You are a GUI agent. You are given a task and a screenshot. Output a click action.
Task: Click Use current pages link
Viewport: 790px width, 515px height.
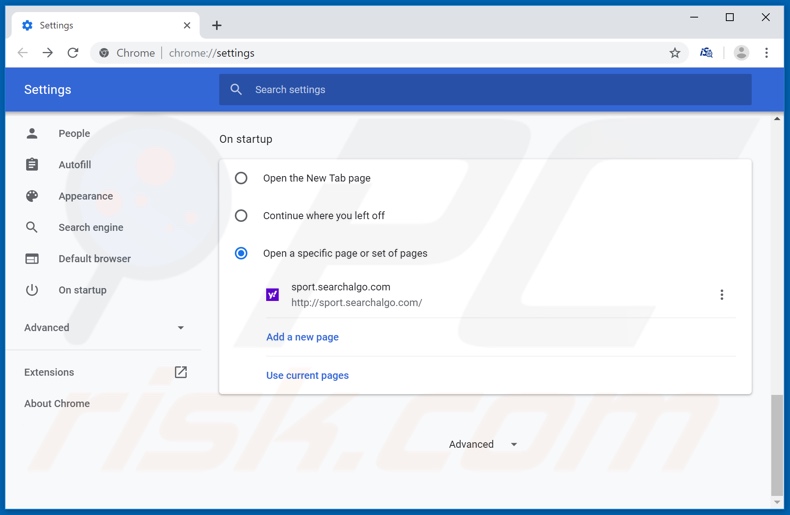click(x=307, y=375)
